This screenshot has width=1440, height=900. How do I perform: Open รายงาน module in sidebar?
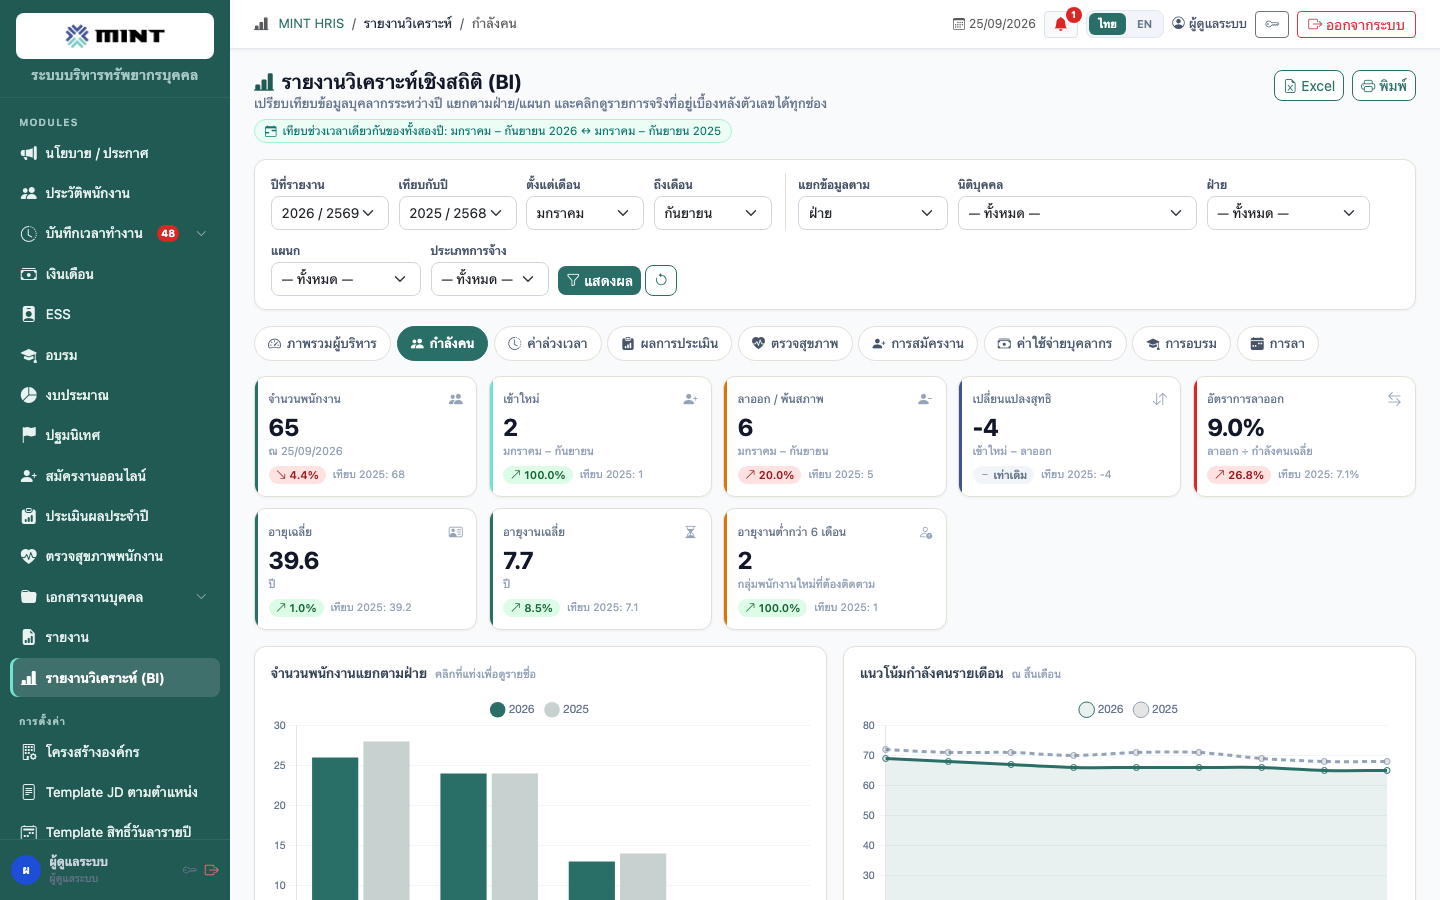(x=115, y=637)
